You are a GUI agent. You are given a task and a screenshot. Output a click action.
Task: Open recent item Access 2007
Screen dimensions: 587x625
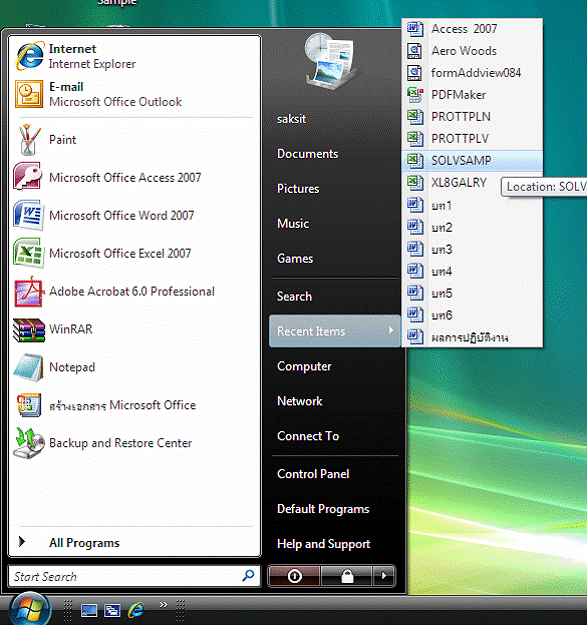coord(472,29)
